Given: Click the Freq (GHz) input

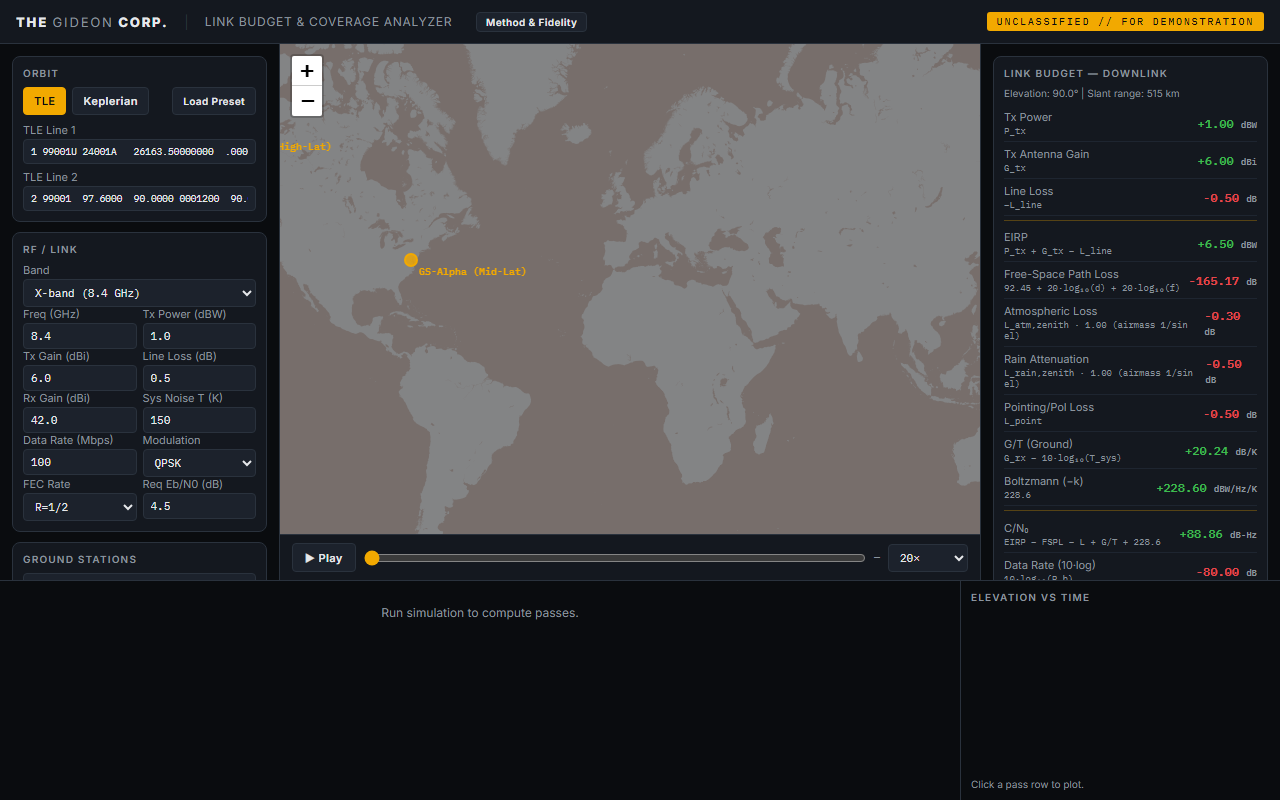Looking at the screenshot, I should (80, 336).
